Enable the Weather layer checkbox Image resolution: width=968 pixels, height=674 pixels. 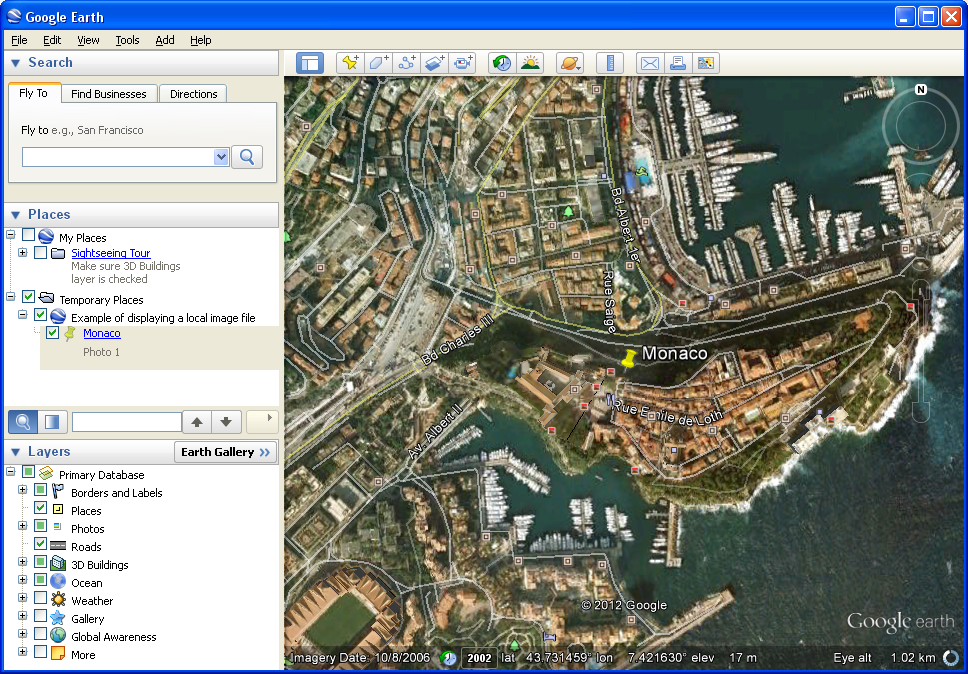pos(41,598)
